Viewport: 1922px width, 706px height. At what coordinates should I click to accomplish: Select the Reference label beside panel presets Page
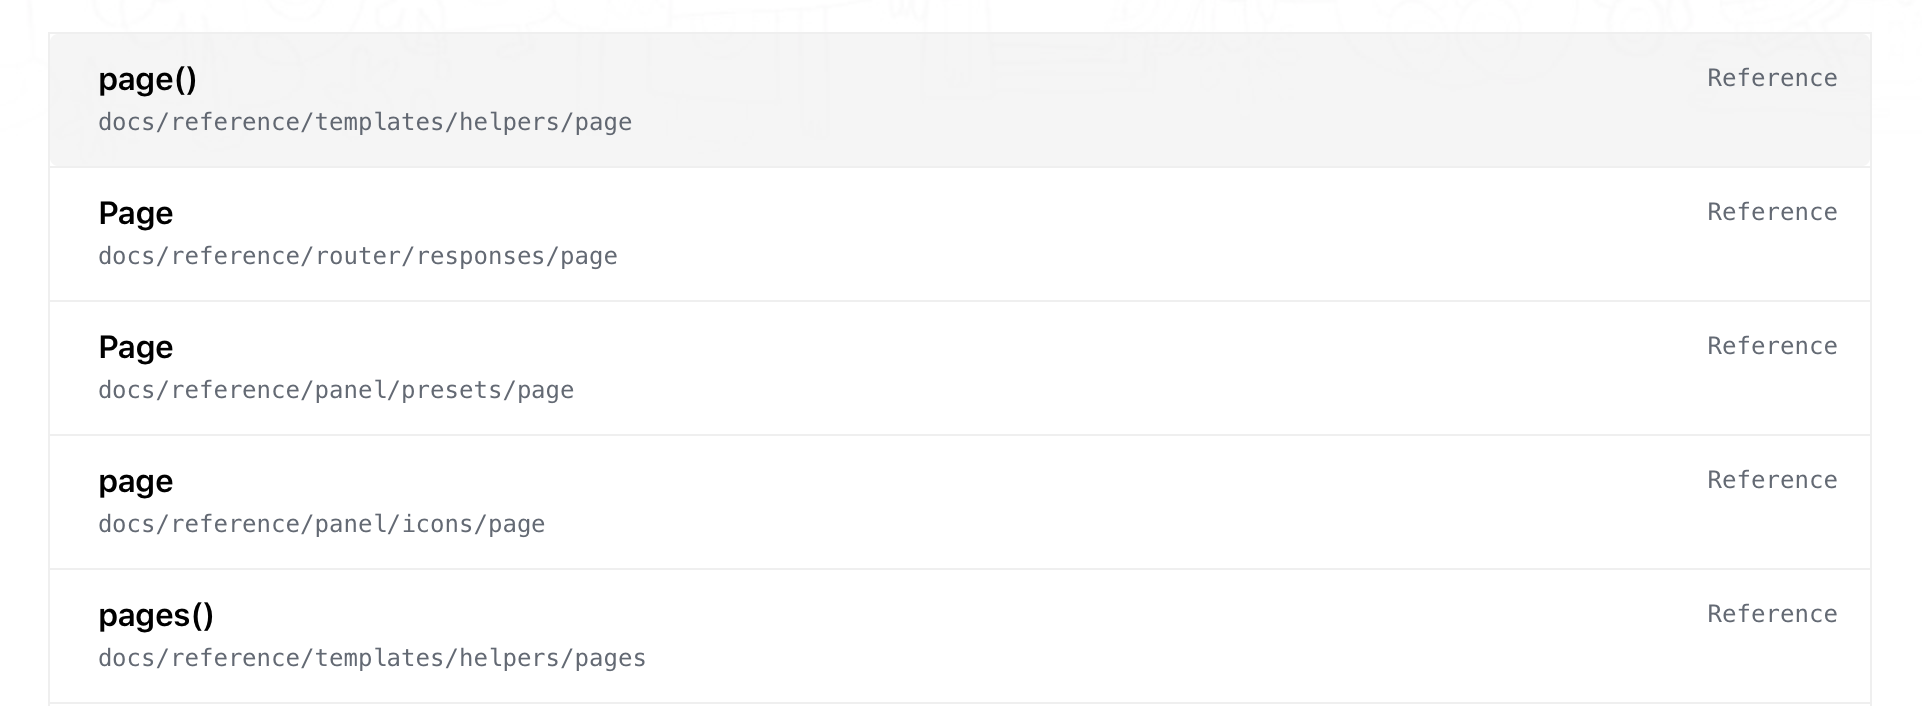[x=1772, y=345]
